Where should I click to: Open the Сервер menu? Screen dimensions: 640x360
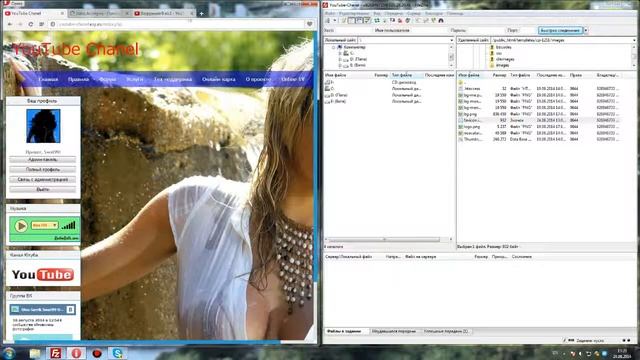413,13
